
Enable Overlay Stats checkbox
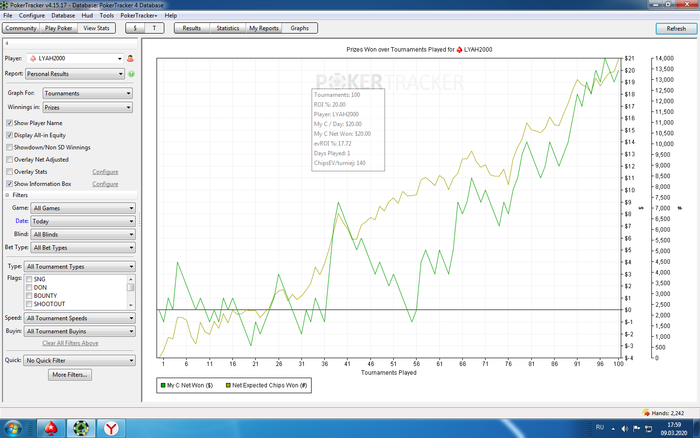click(x=9, y=171)
